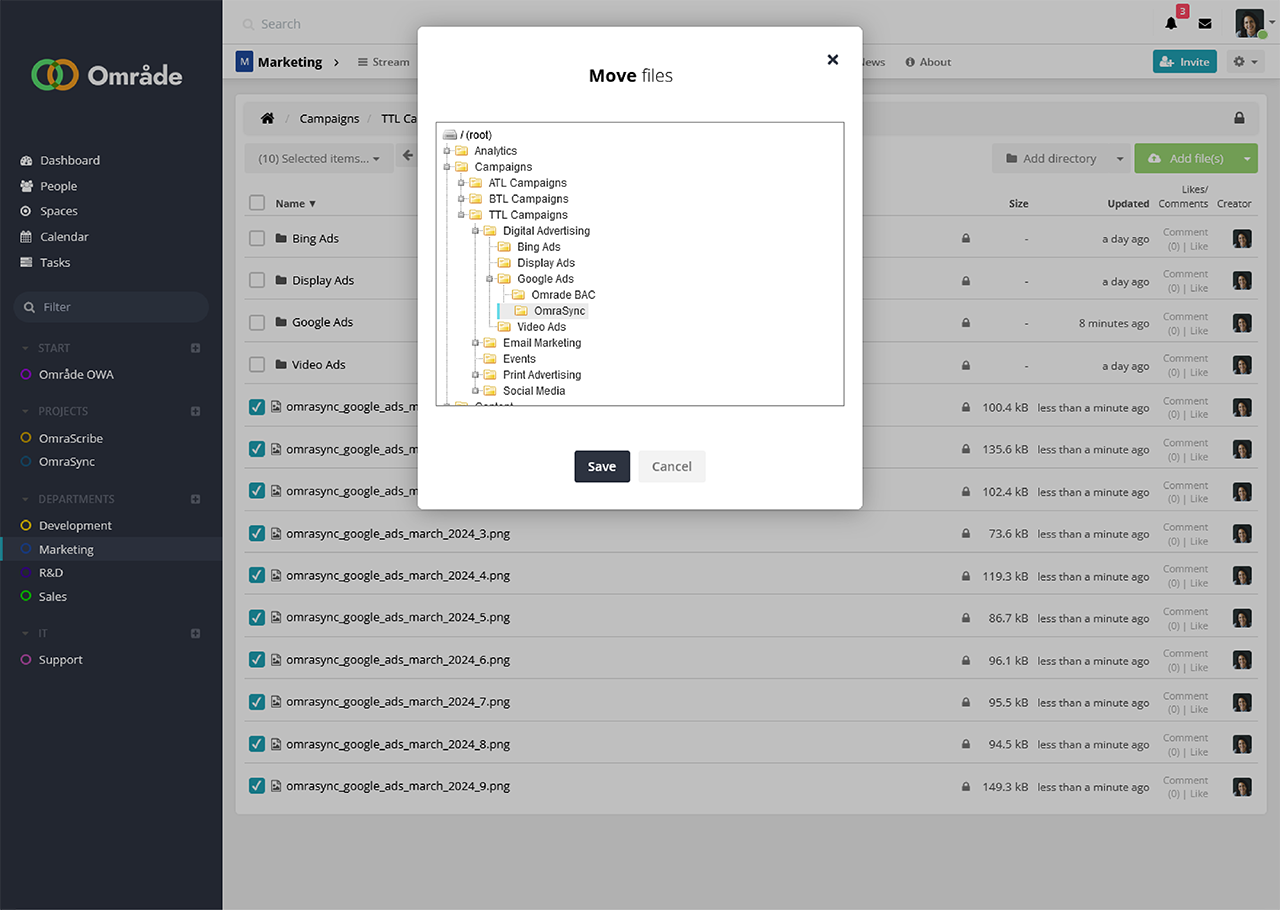Screen dimensions: 1280x910
Task: Open the Stream tab
Action: 383,62
